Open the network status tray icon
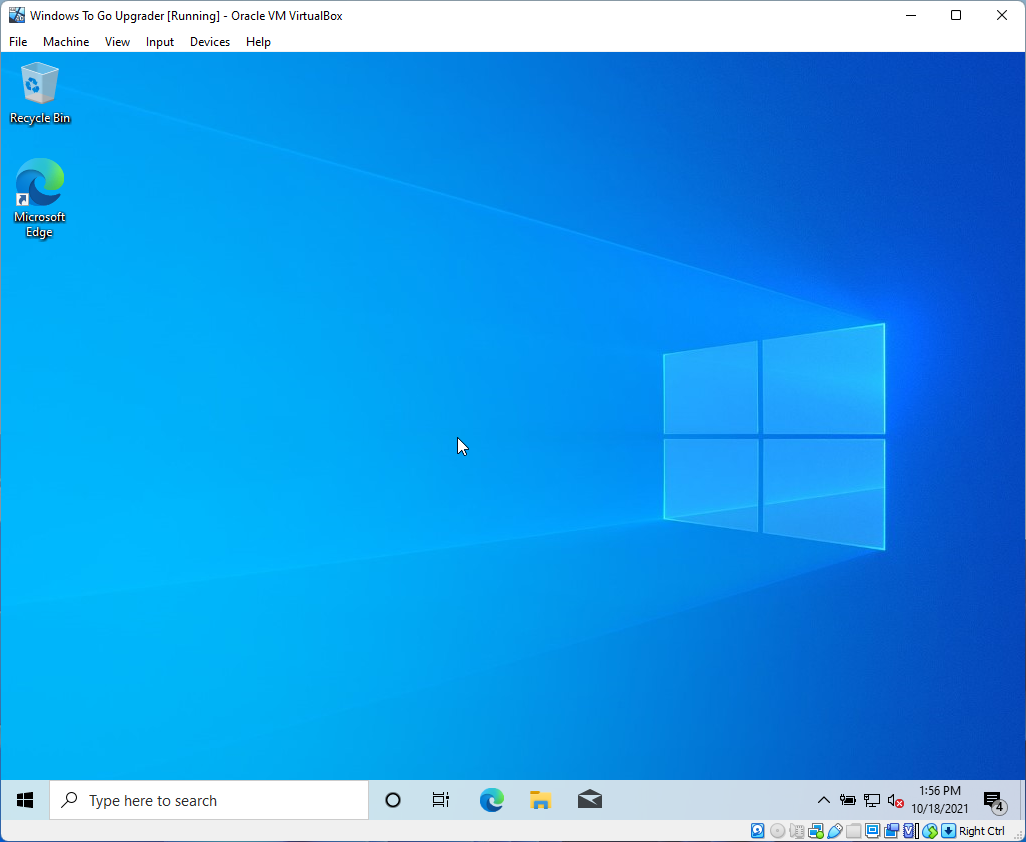Viewport: 1026px width, 842px height. 872,800
